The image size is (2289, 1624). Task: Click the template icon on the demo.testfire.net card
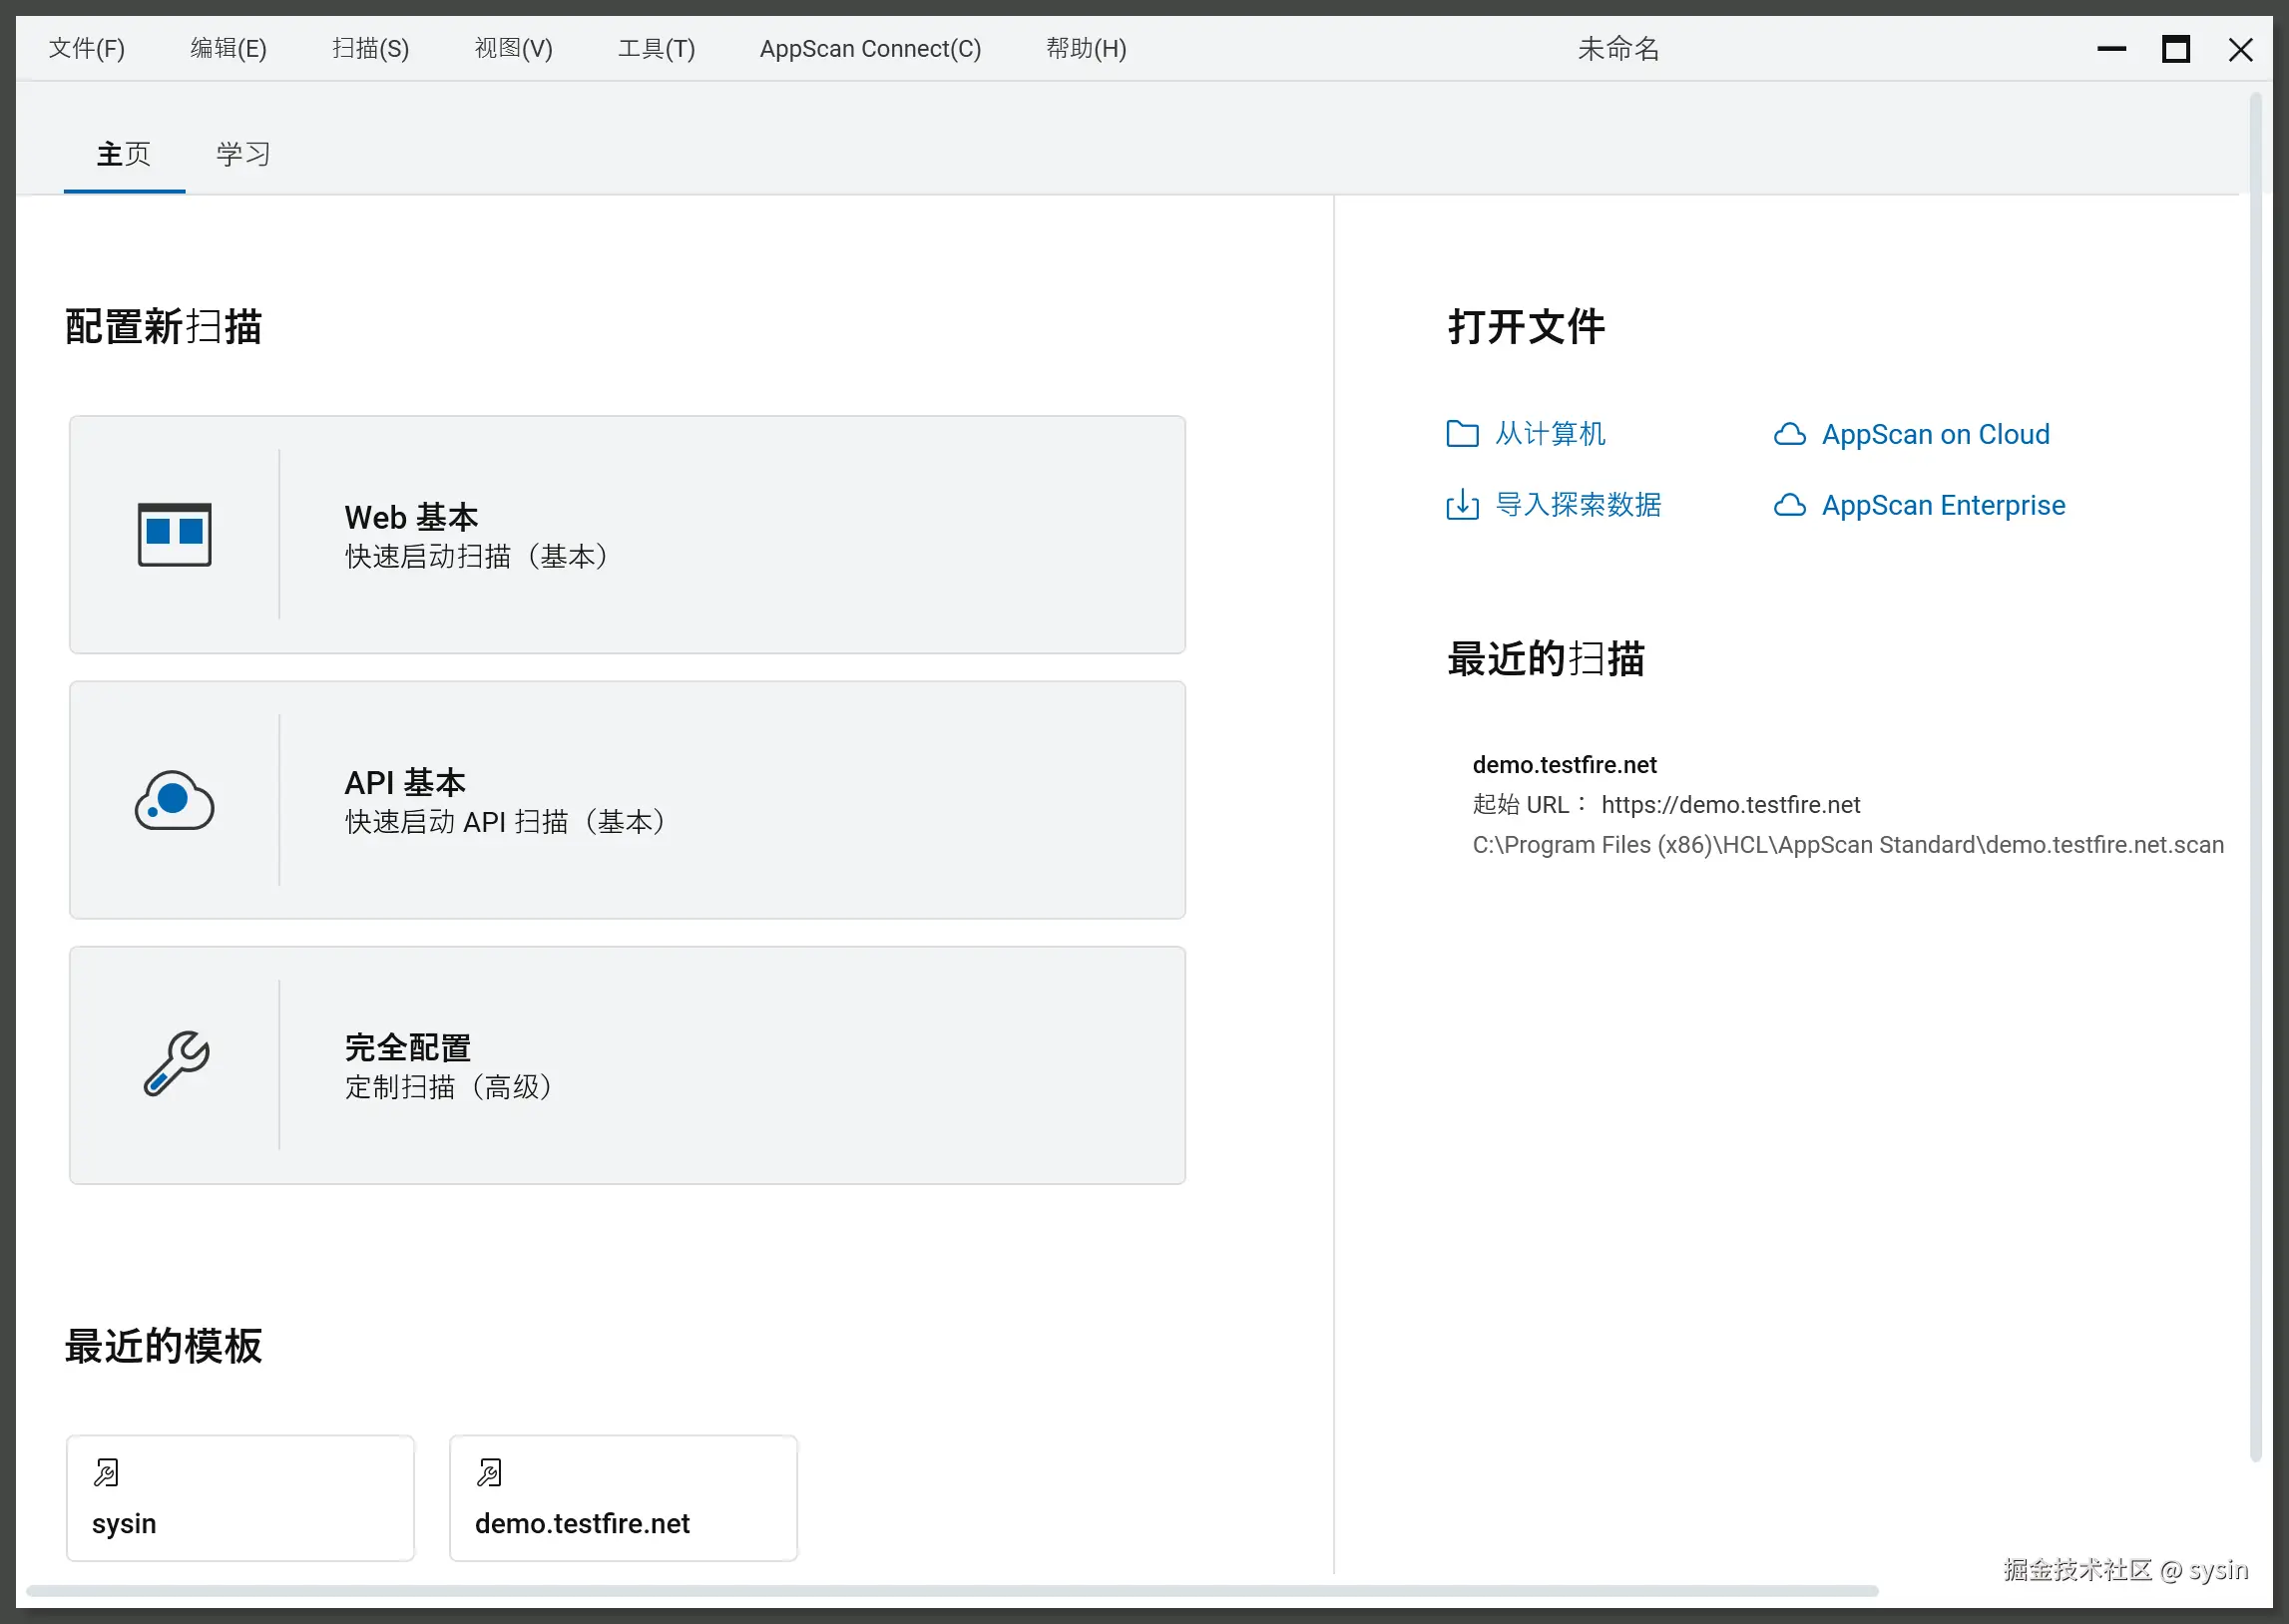pyautogui.click(x=489, y=1472)
